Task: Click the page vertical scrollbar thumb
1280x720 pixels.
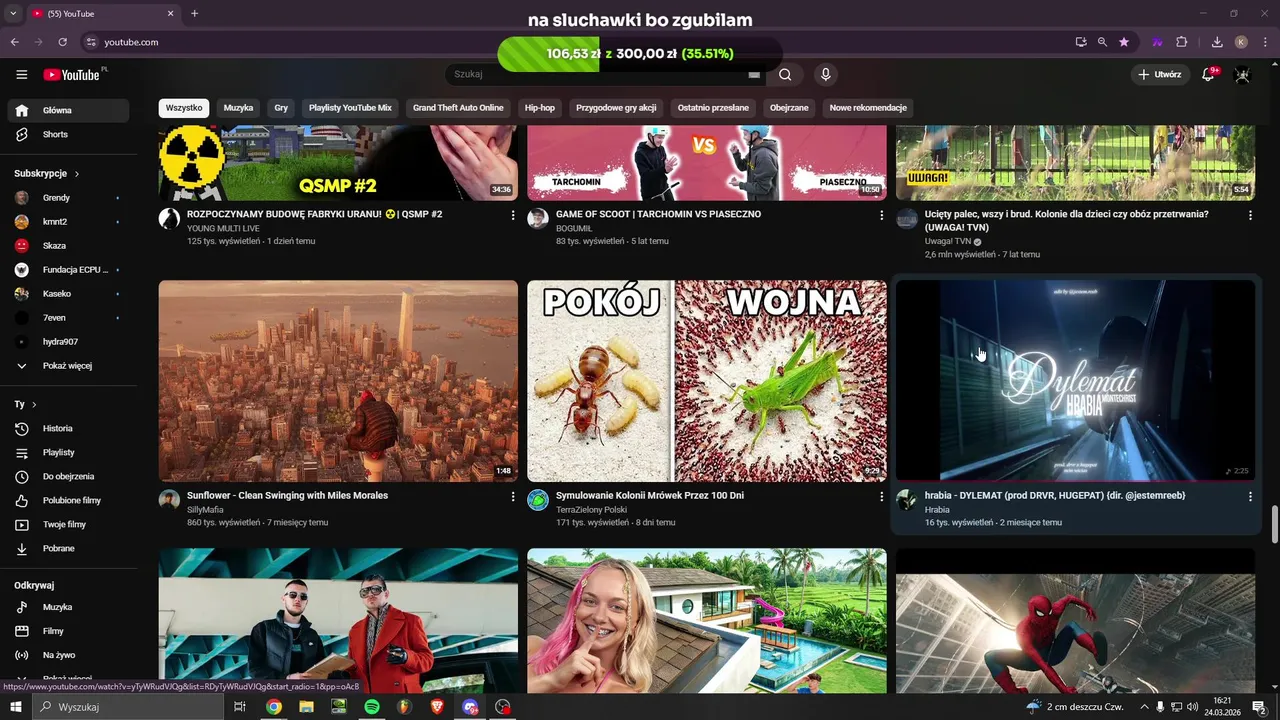Action: [1274, 525]
